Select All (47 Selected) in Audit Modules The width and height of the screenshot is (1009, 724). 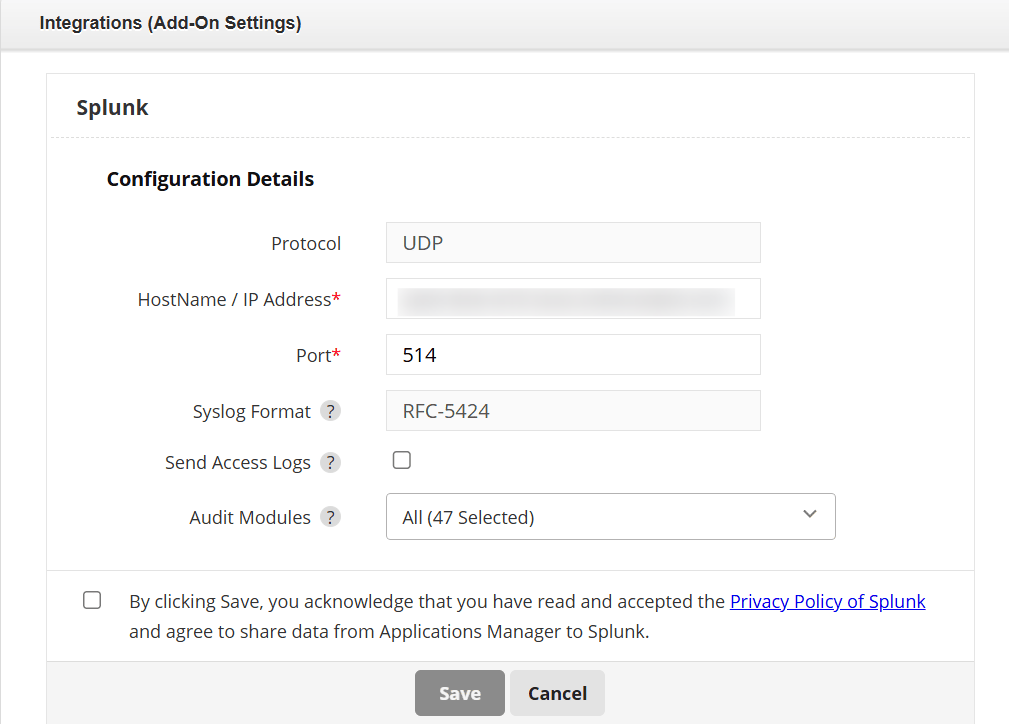pyautogui.click(x=610, y=516)
